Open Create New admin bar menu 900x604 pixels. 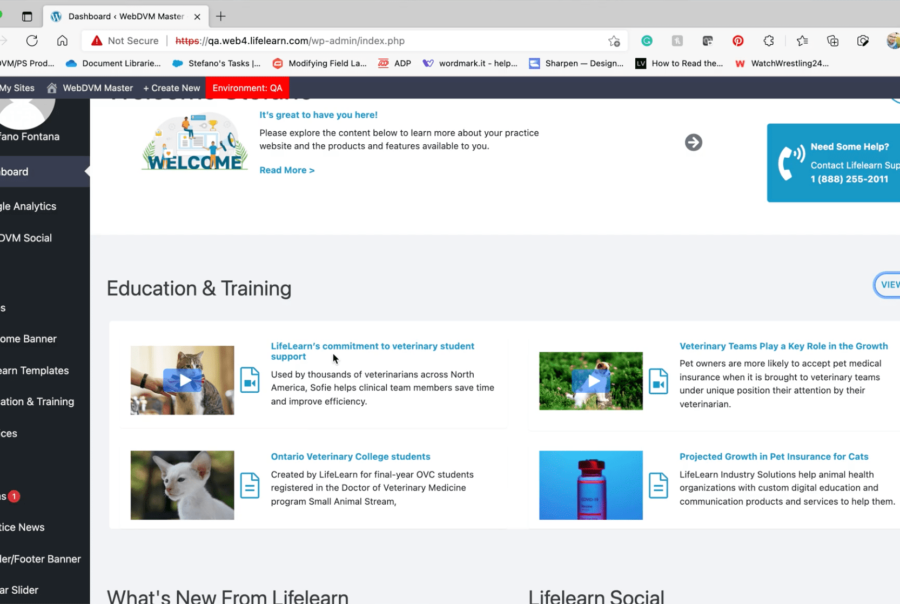click(171, 88)
